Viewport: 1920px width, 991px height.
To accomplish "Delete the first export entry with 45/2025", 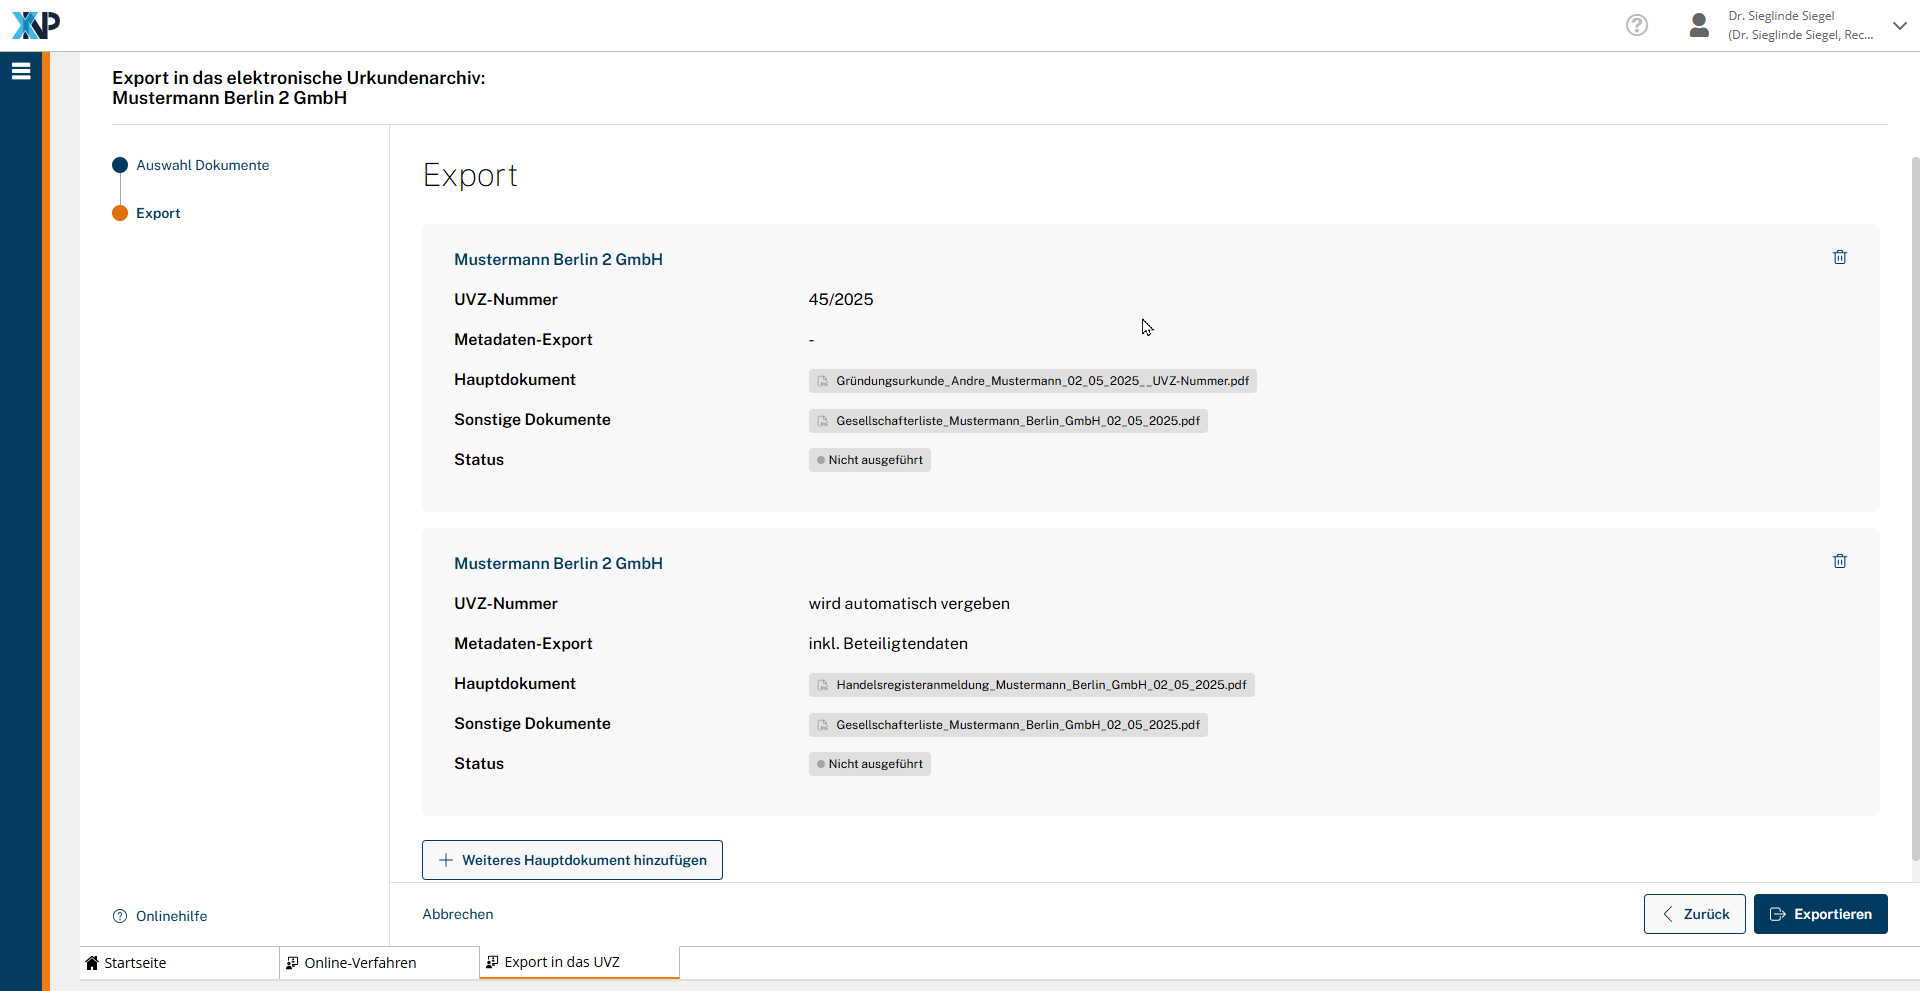I will (1839, 258).
